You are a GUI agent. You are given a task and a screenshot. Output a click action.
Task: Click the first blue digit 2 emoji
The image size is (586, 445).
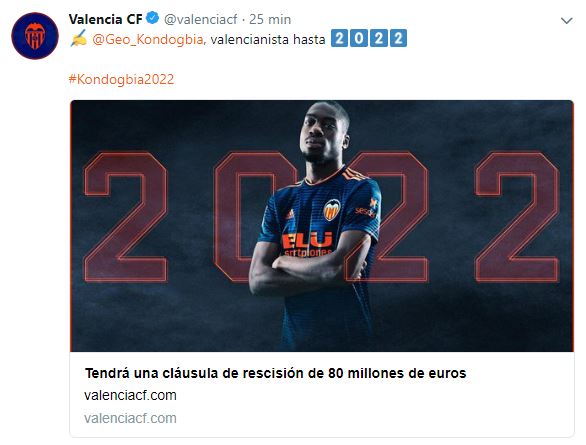coord(339,38)
